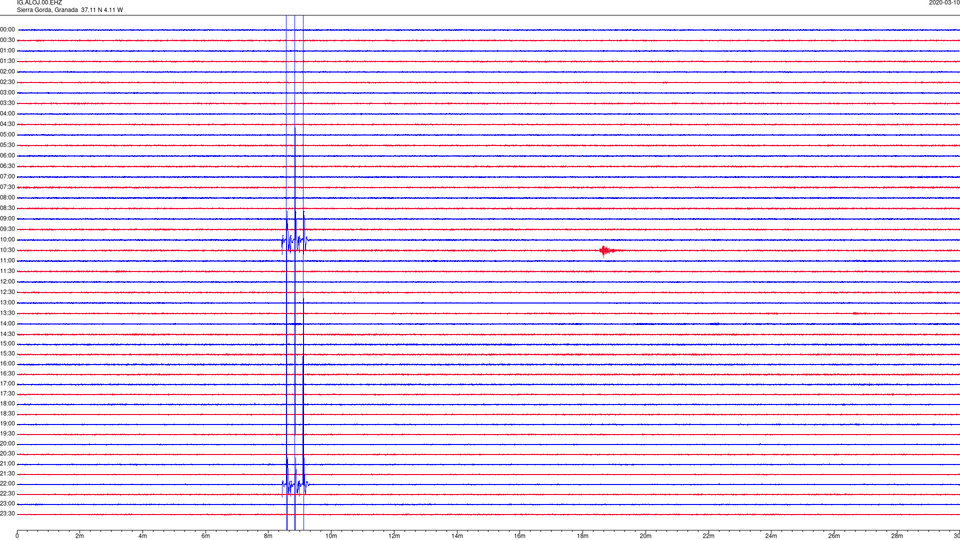
Task: Click the blue spike burst on 22:00 trace
Action: 295,484
